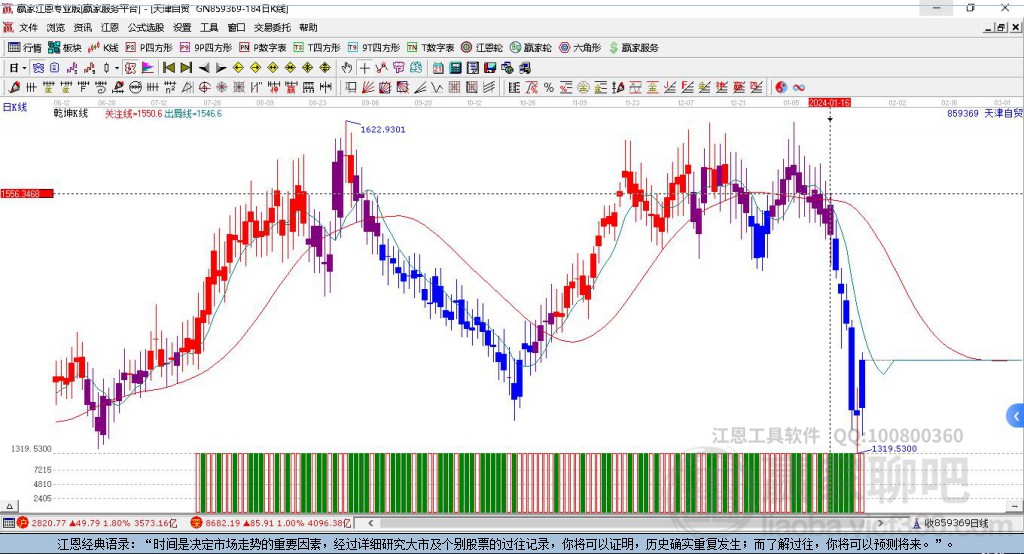Viewport: 1024px width, 554px height.
Task: Expand the blue side panel arrow
Action: pos(1016,416)
